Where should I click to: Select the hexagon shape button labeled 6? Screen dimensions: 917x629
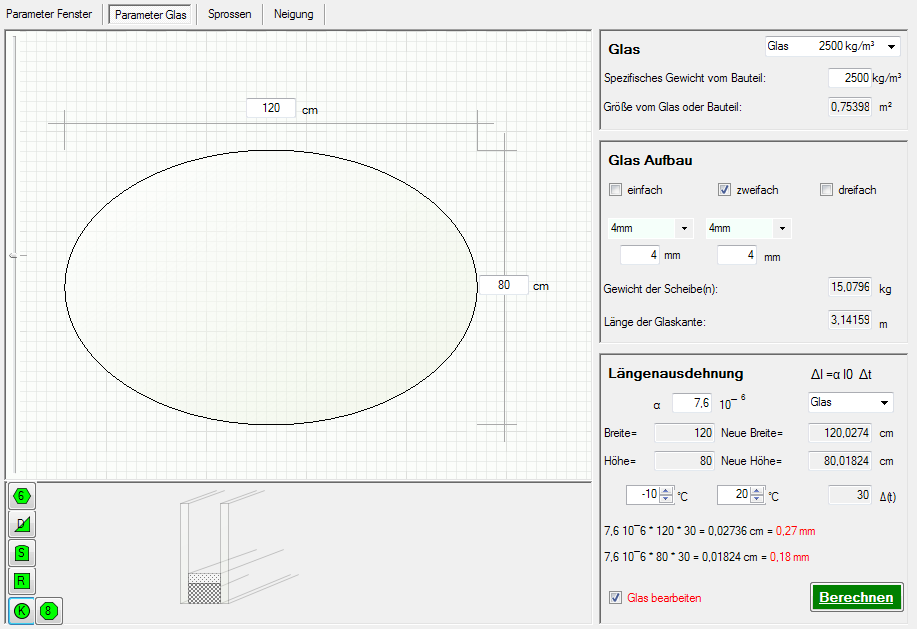click(x=22, y=495)
